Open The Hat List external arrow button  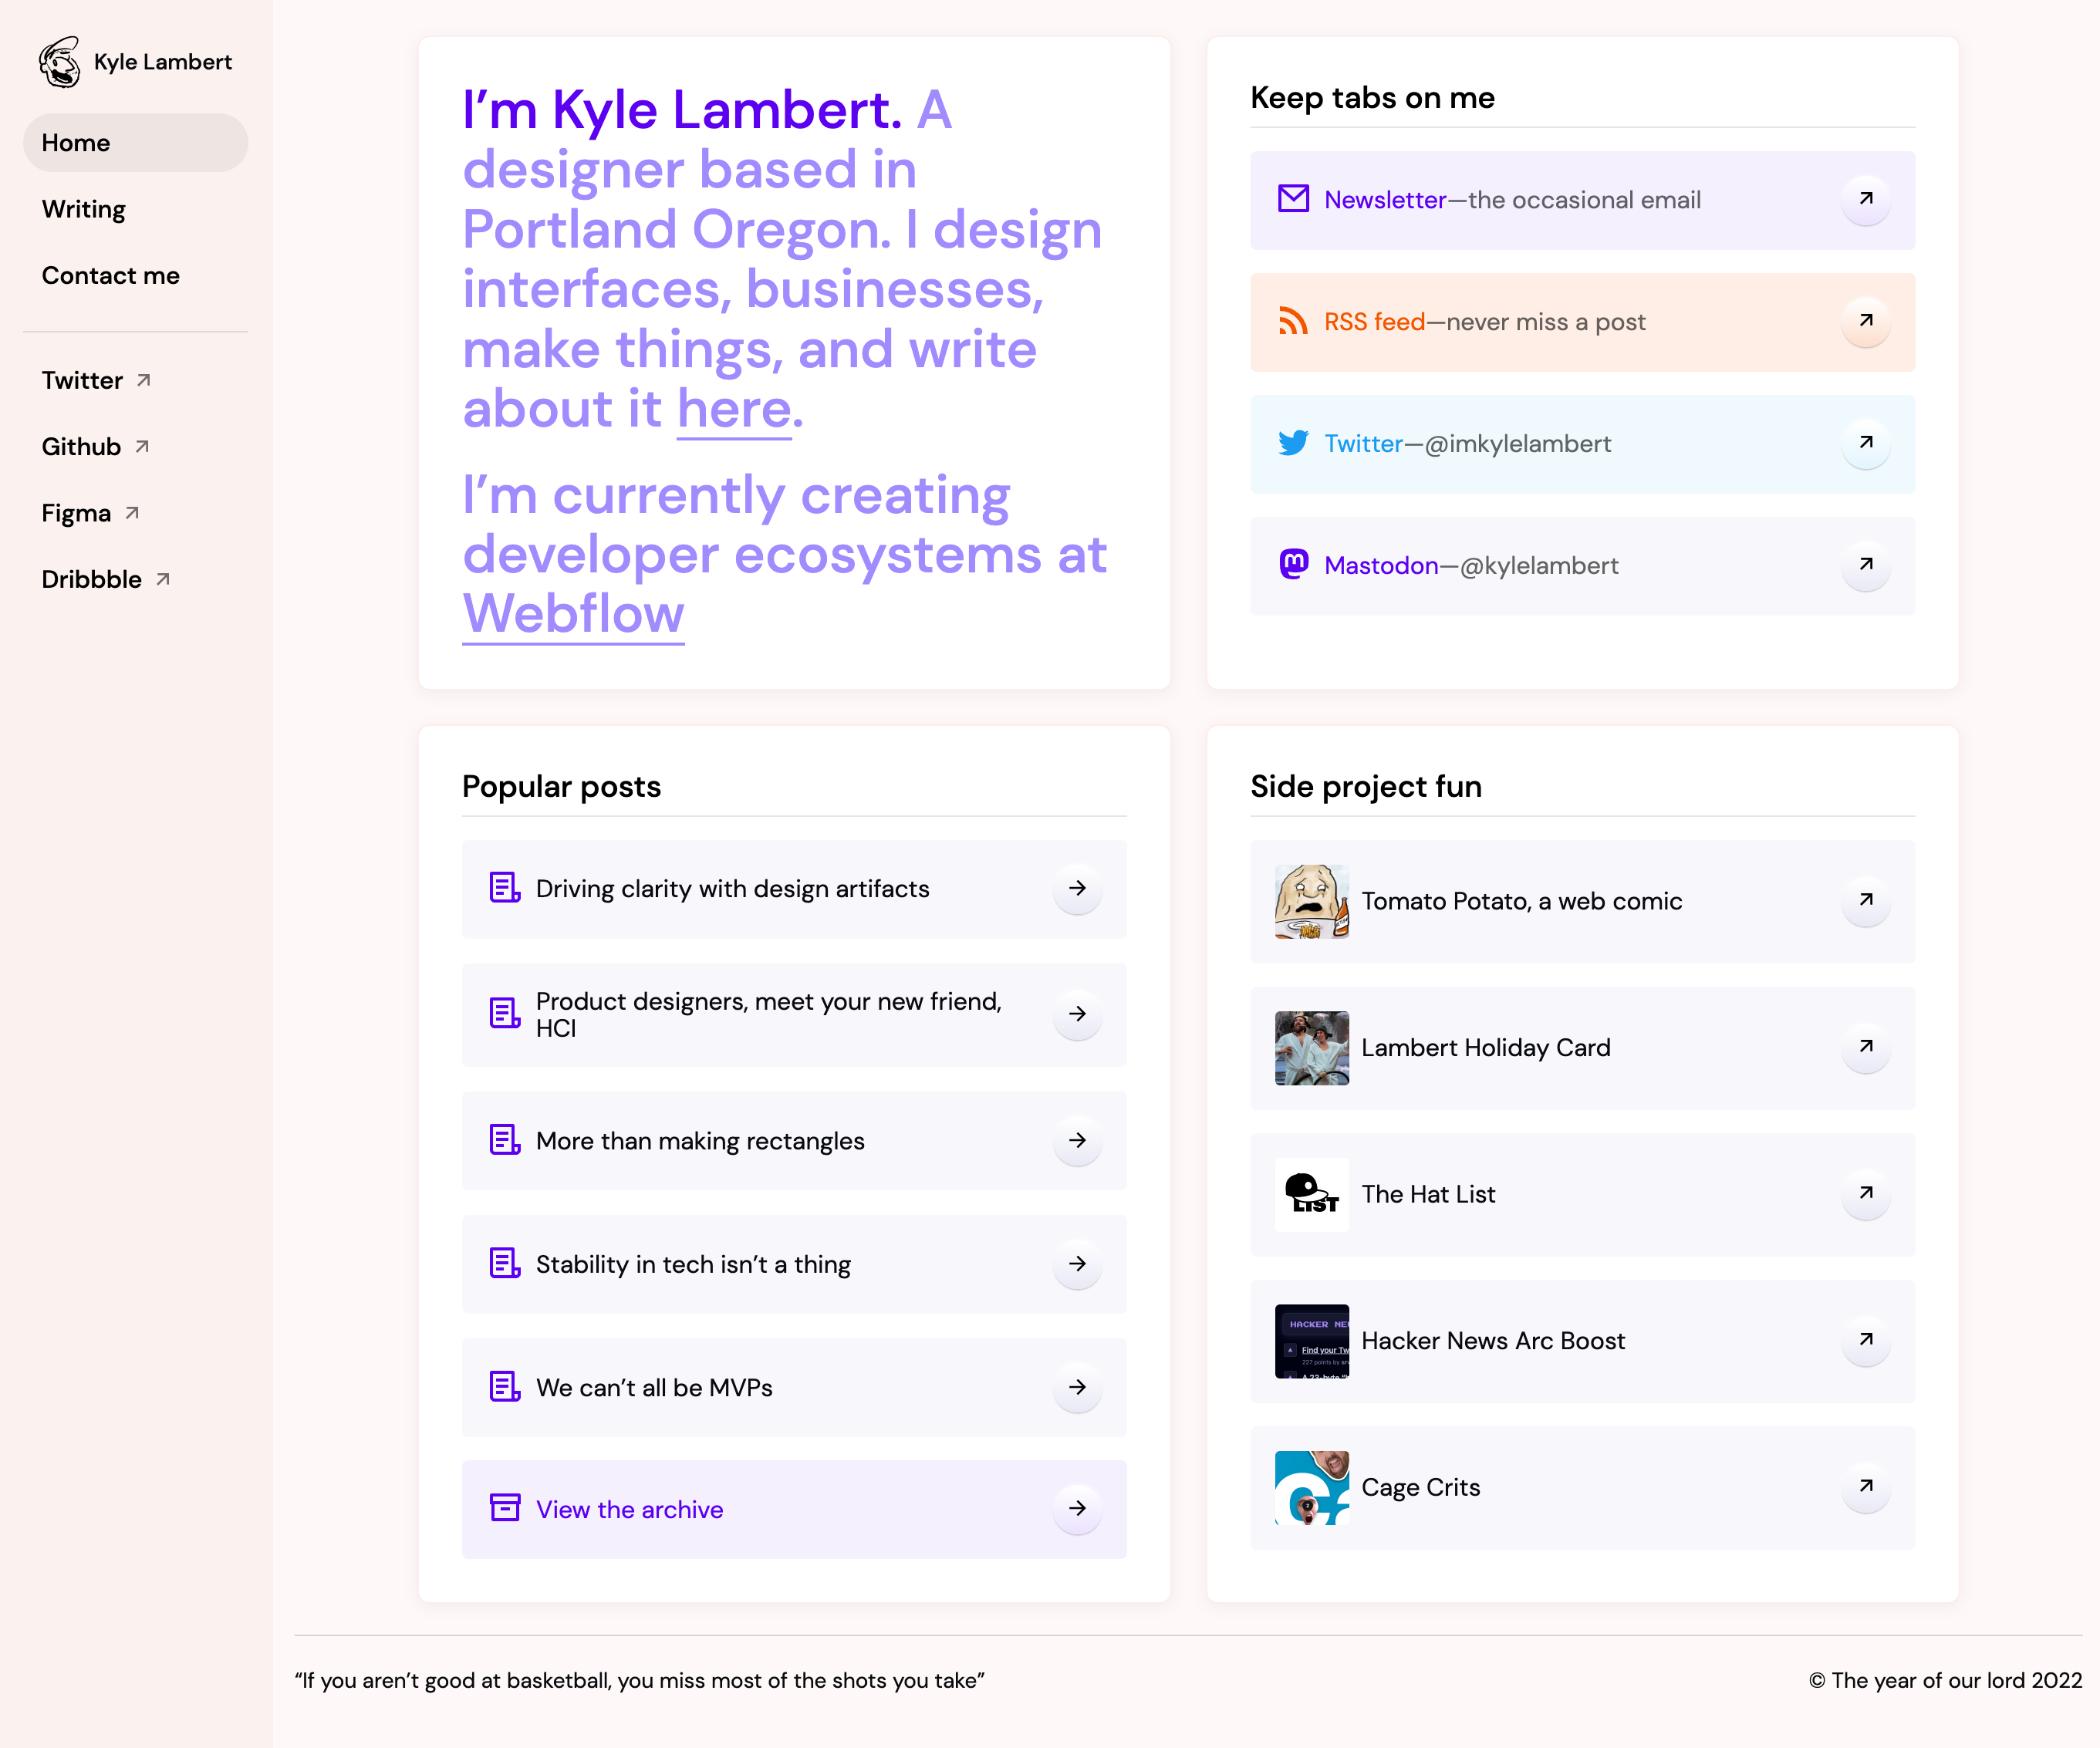tap(1866, 1193)
